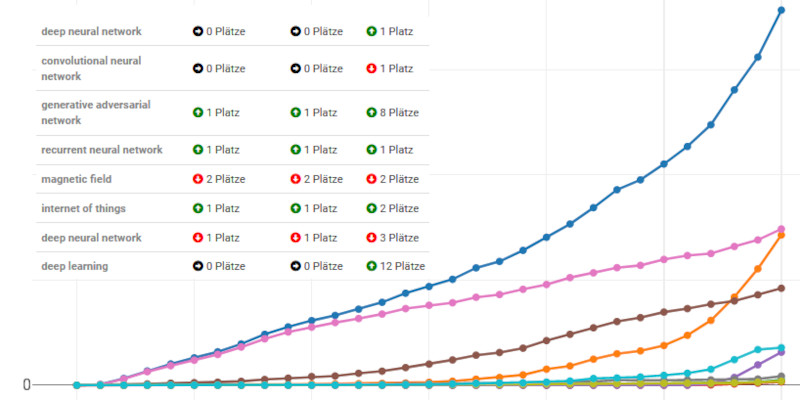Click red down arrow in convolutional neural network row
Image resolution: width=800 pixels, height=400 pixels.
tap(371, 68)
